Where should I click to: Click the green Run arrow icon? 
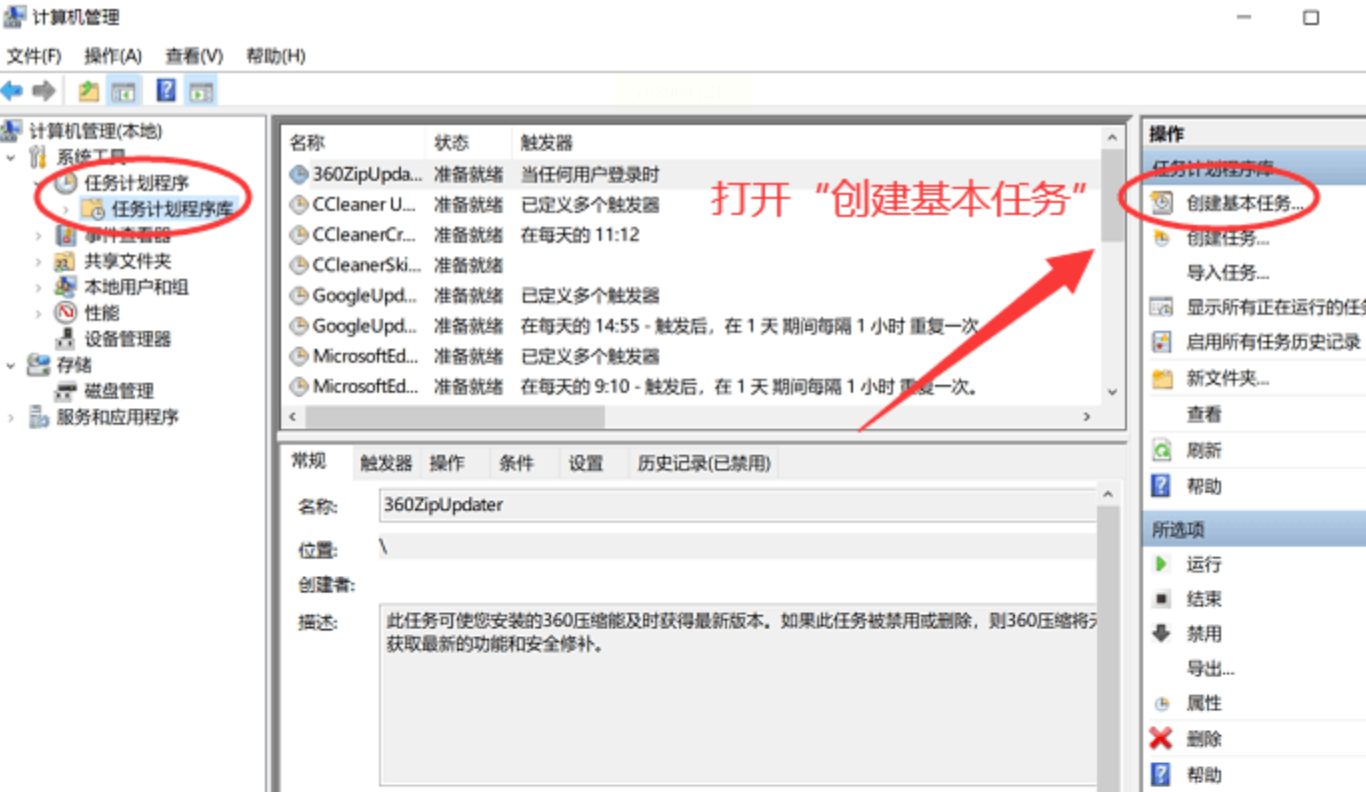pyautogui.click(x=1161, y=564)
